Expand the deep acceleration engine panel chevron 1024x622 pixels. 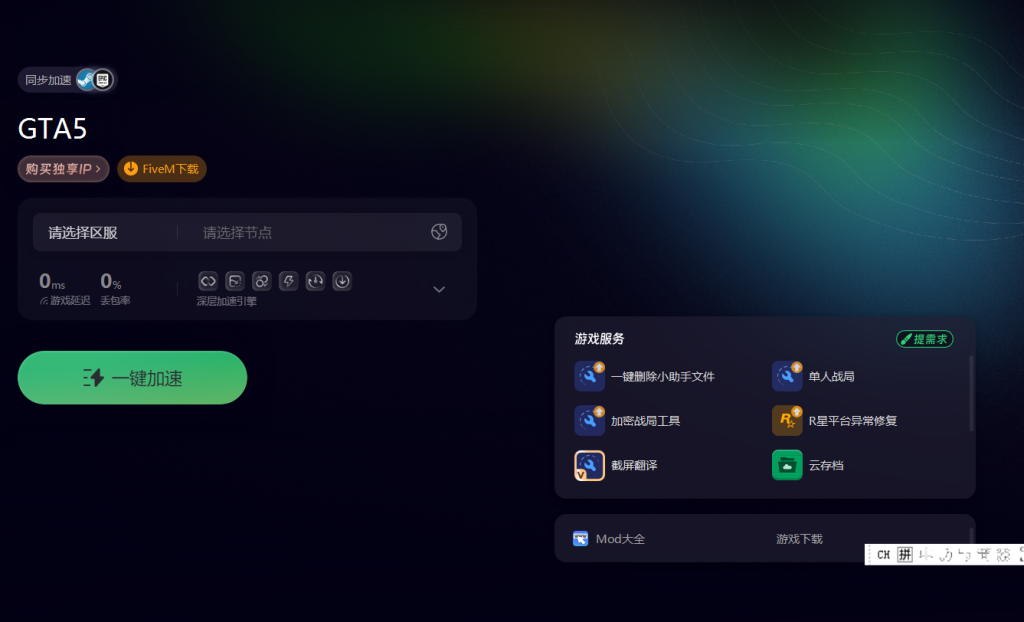click(439, 289)
